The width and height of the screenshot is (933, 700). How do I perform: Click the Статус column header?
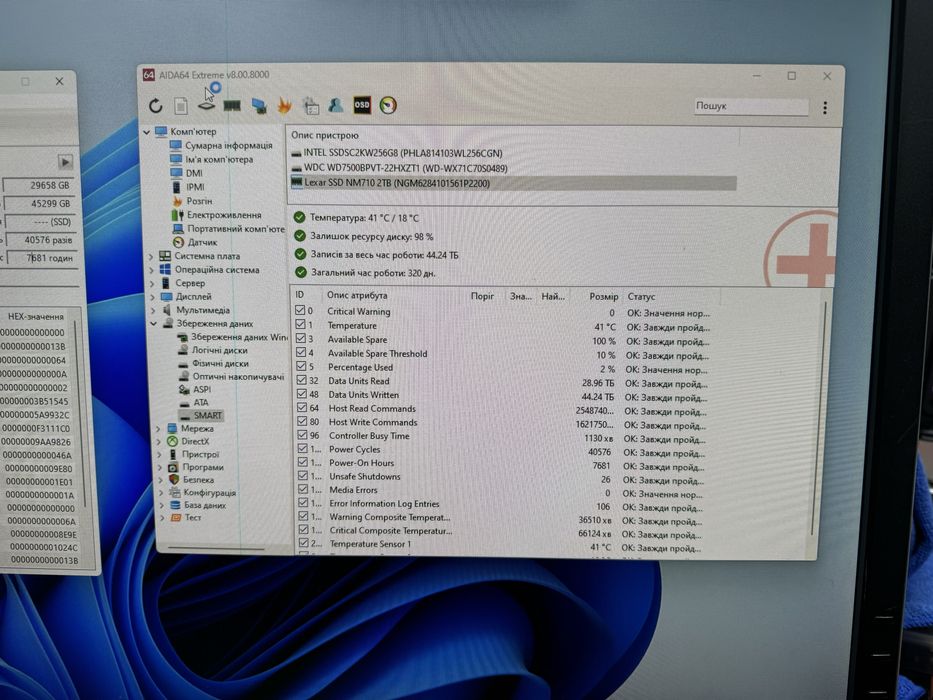pos(641,296)
